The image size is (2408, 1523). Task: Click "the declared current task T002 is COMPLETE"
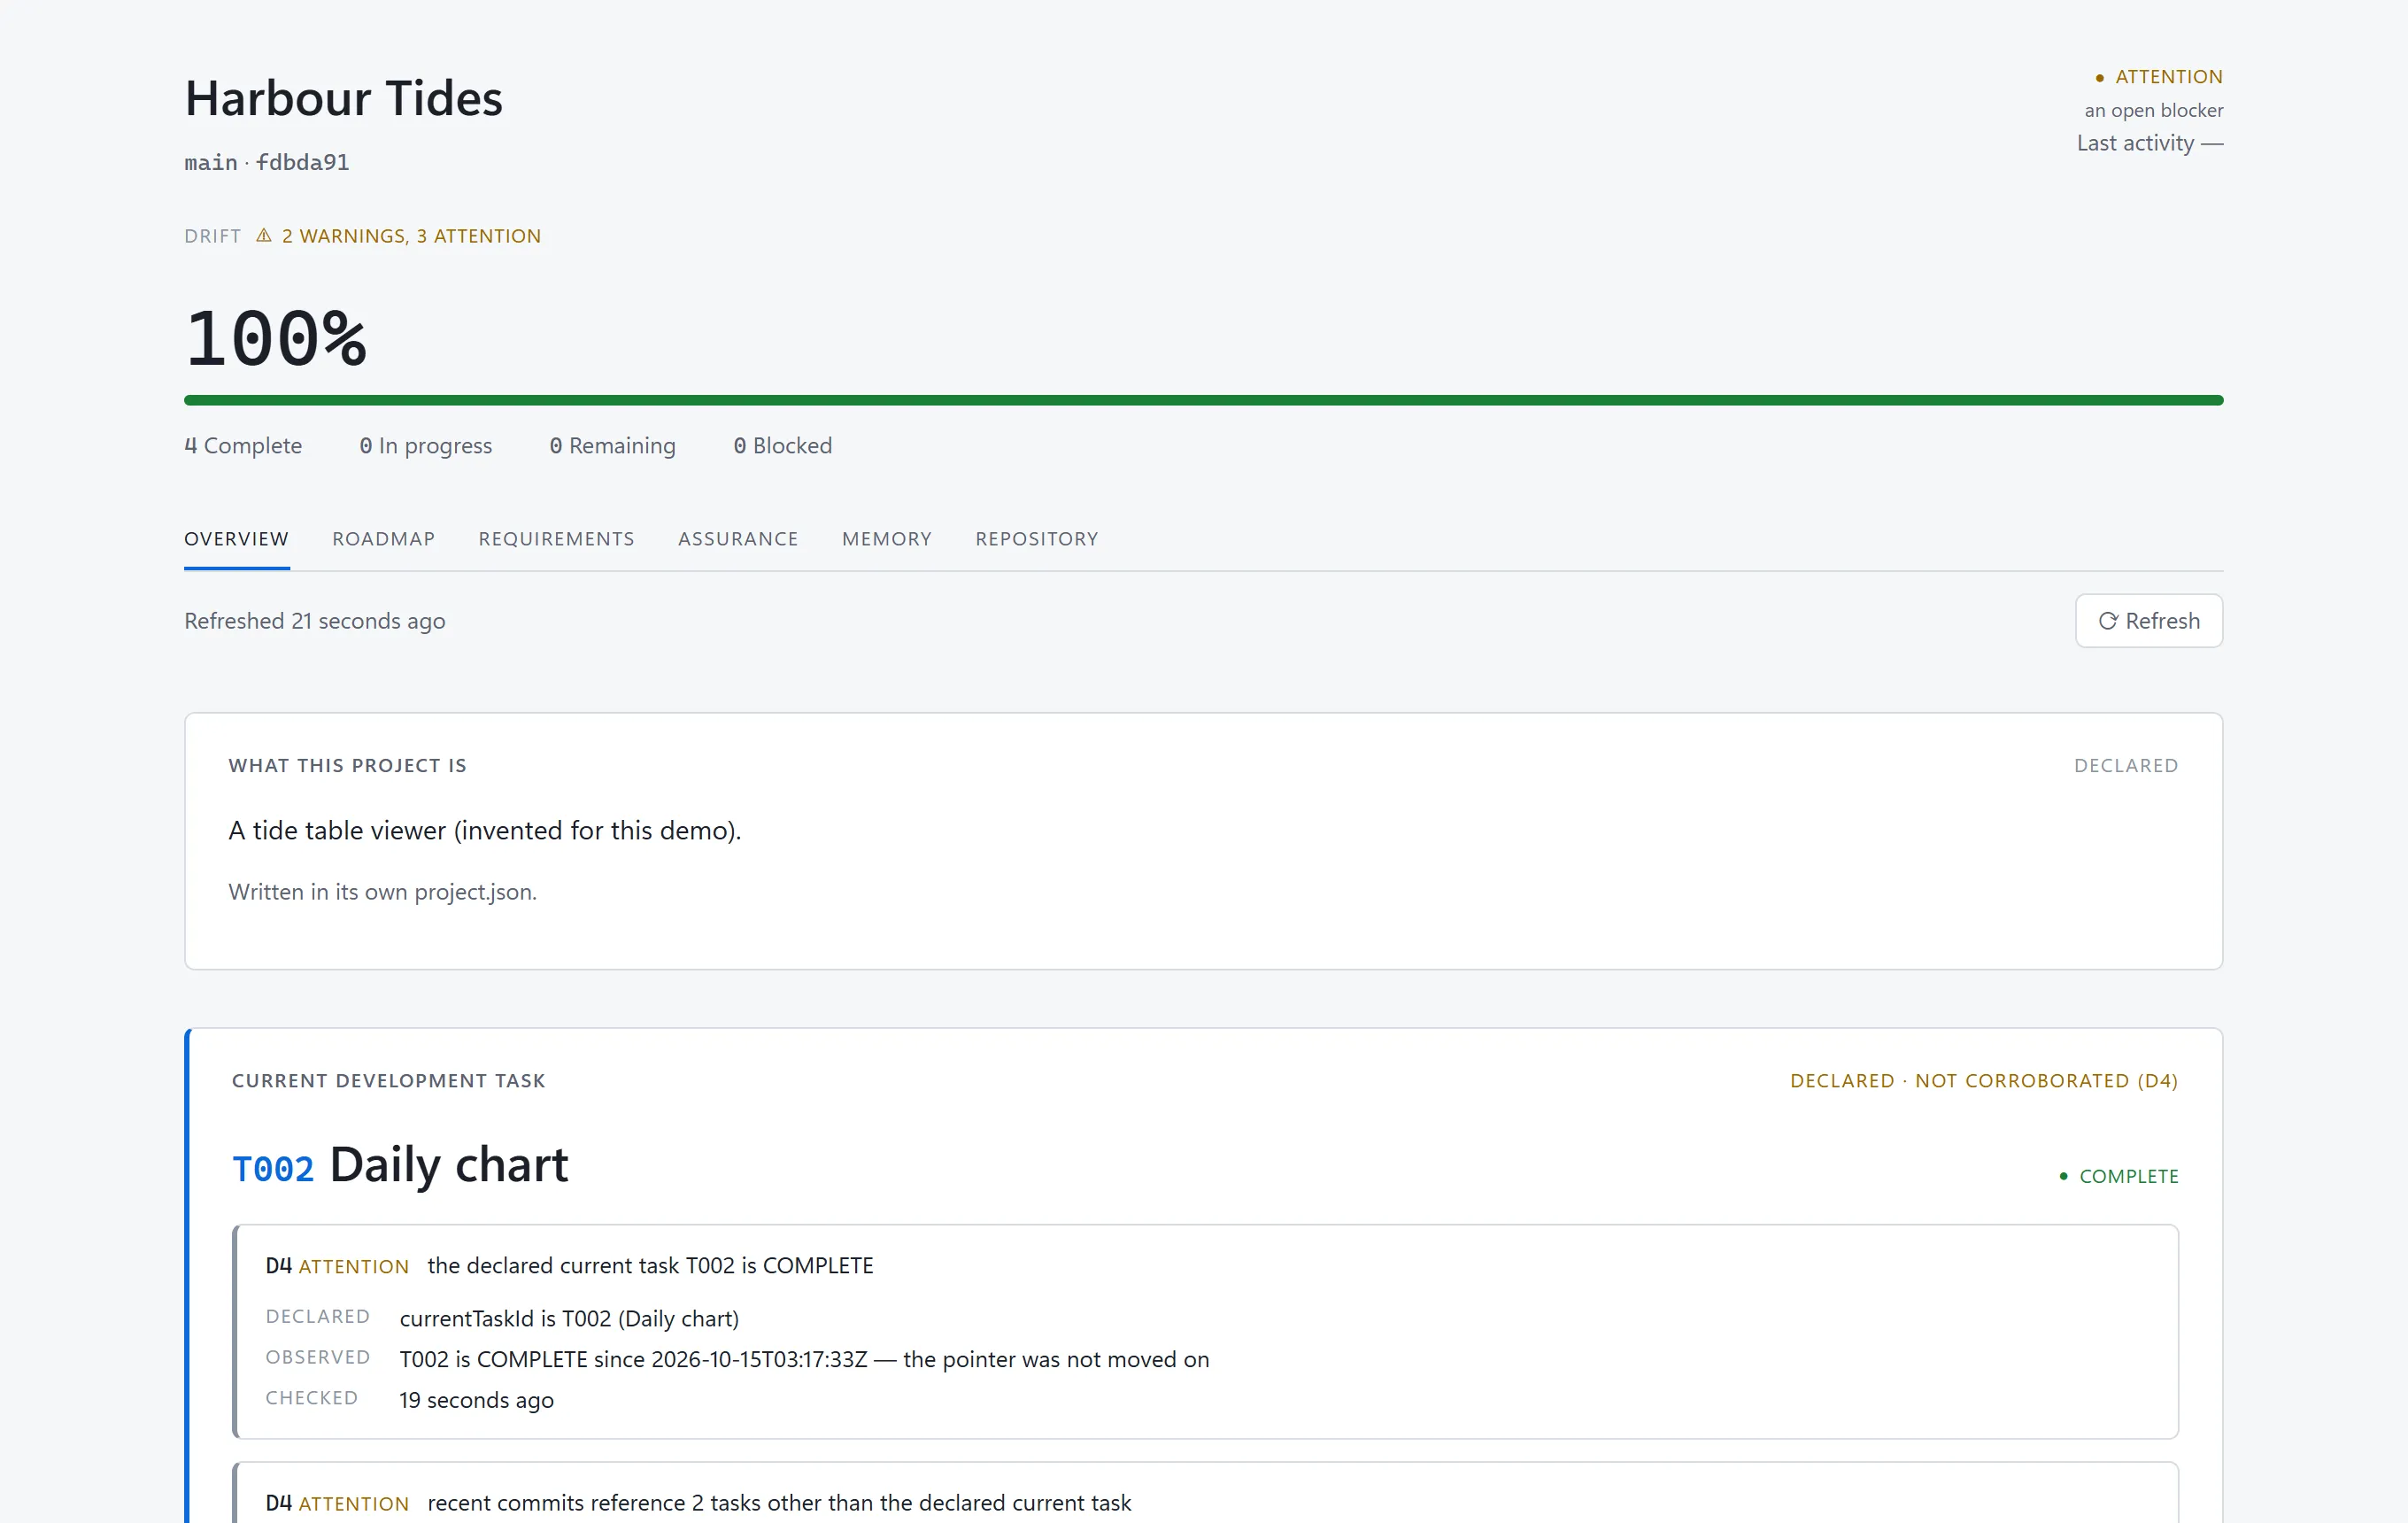click(651, 1265)
